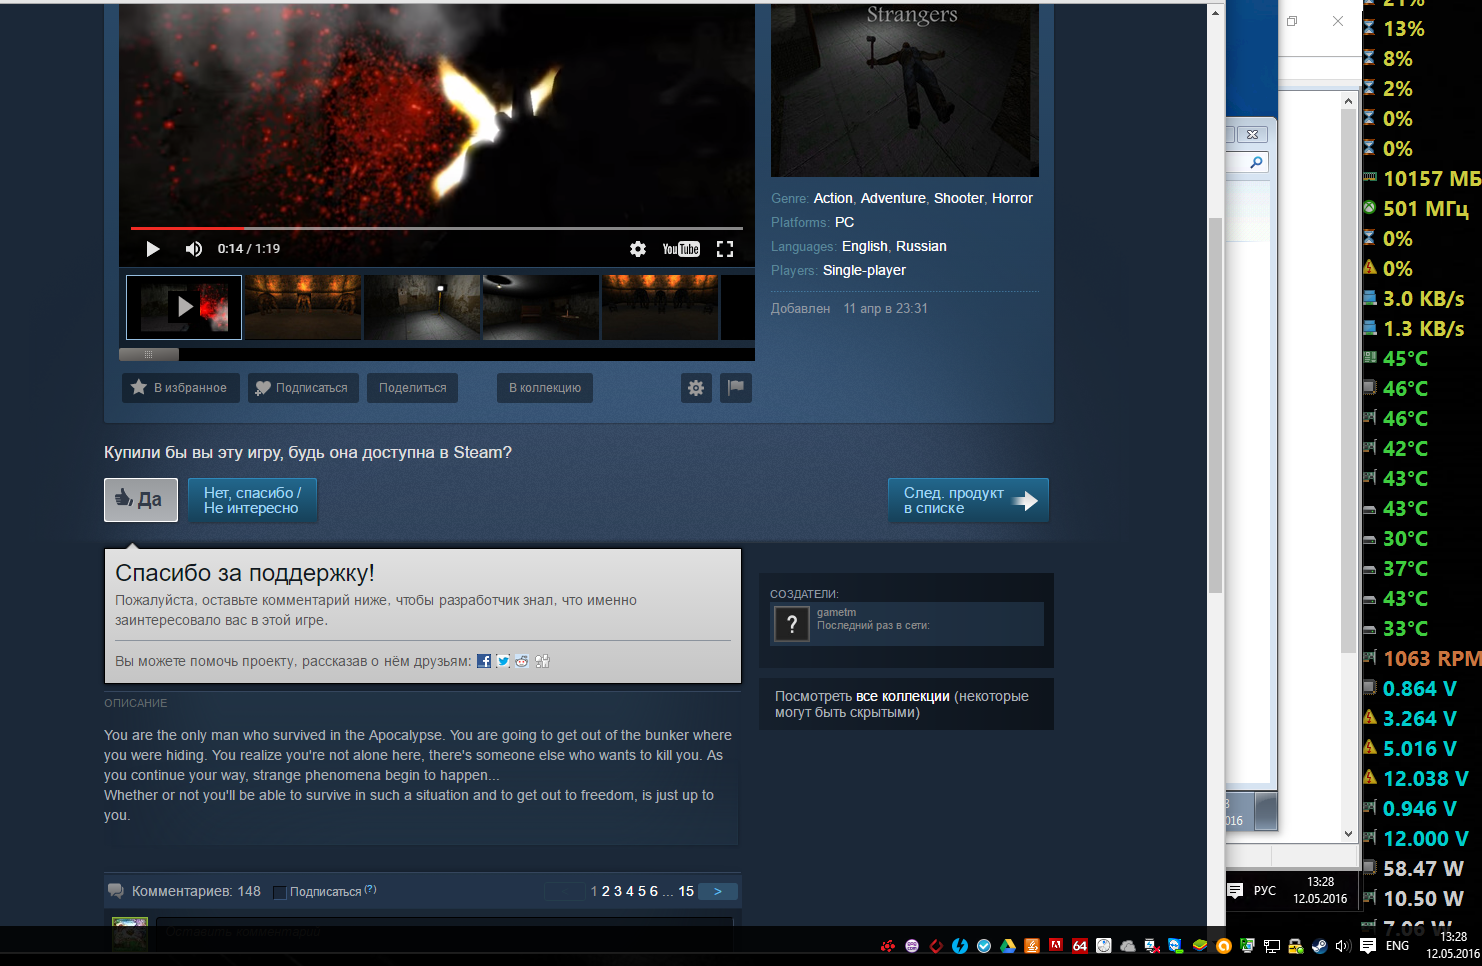Click the Steam page vertical scrollbar thumb
This screenshot has width=1482, height=966.
click(1216, 405)
